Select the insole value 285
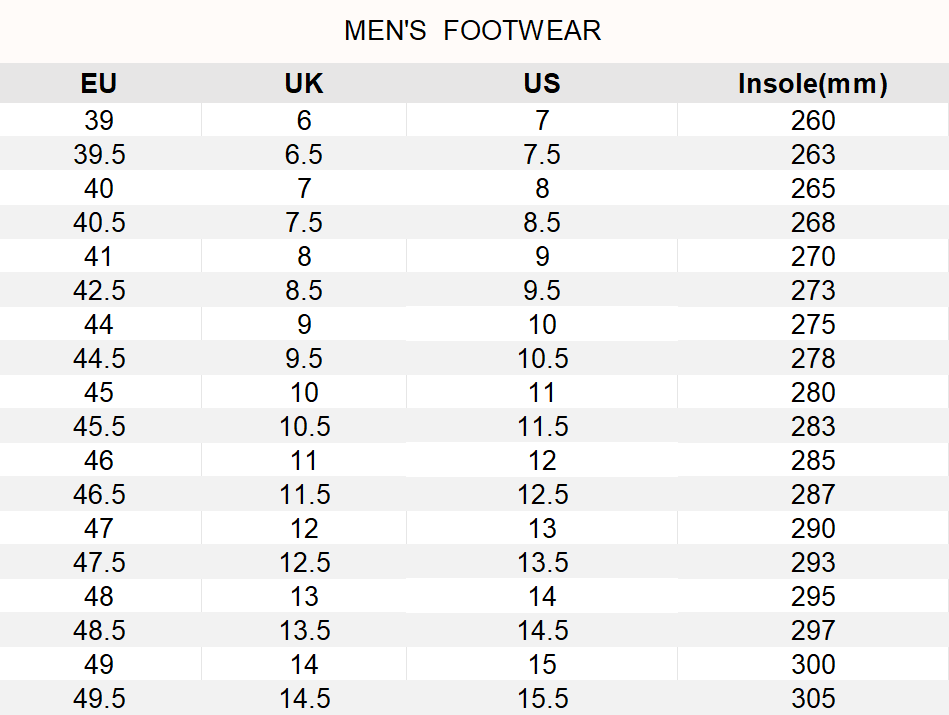This screenshot has width=949, height=715. (x=812, y=461)
